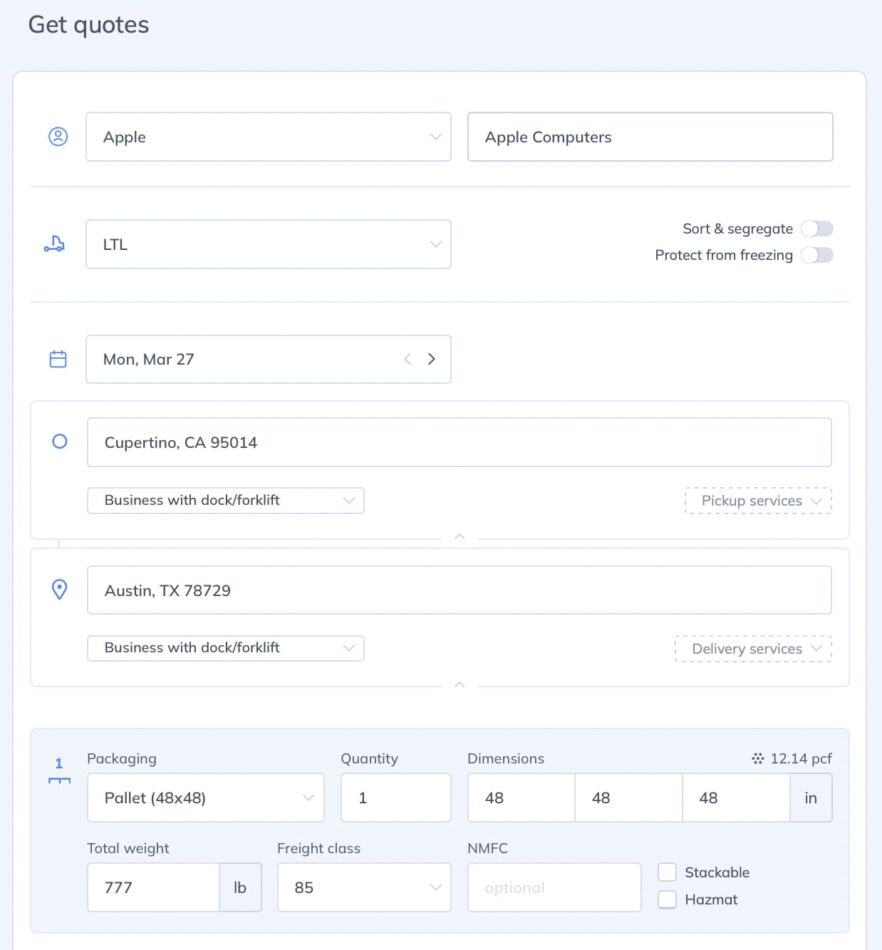Click the pallet item icon numbered 1
Screen dimensions: 882x950
tap(59, 770)
